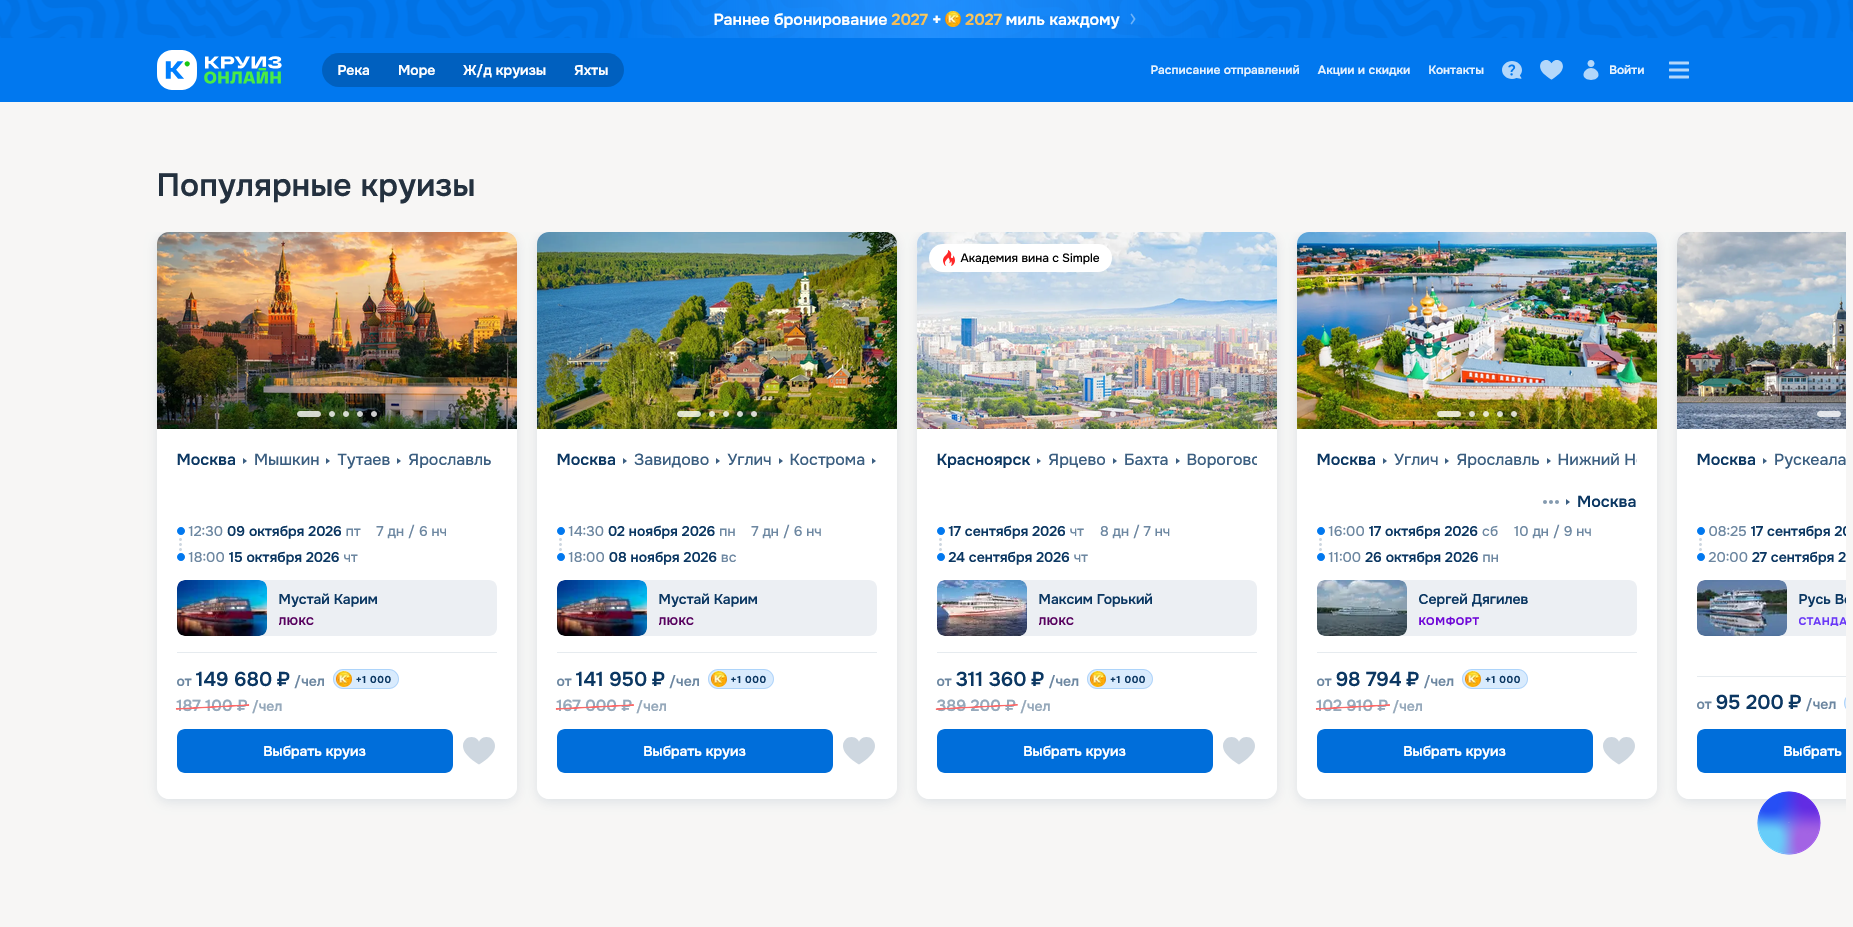Click the price 311 360 ₽

(1000, 679)
